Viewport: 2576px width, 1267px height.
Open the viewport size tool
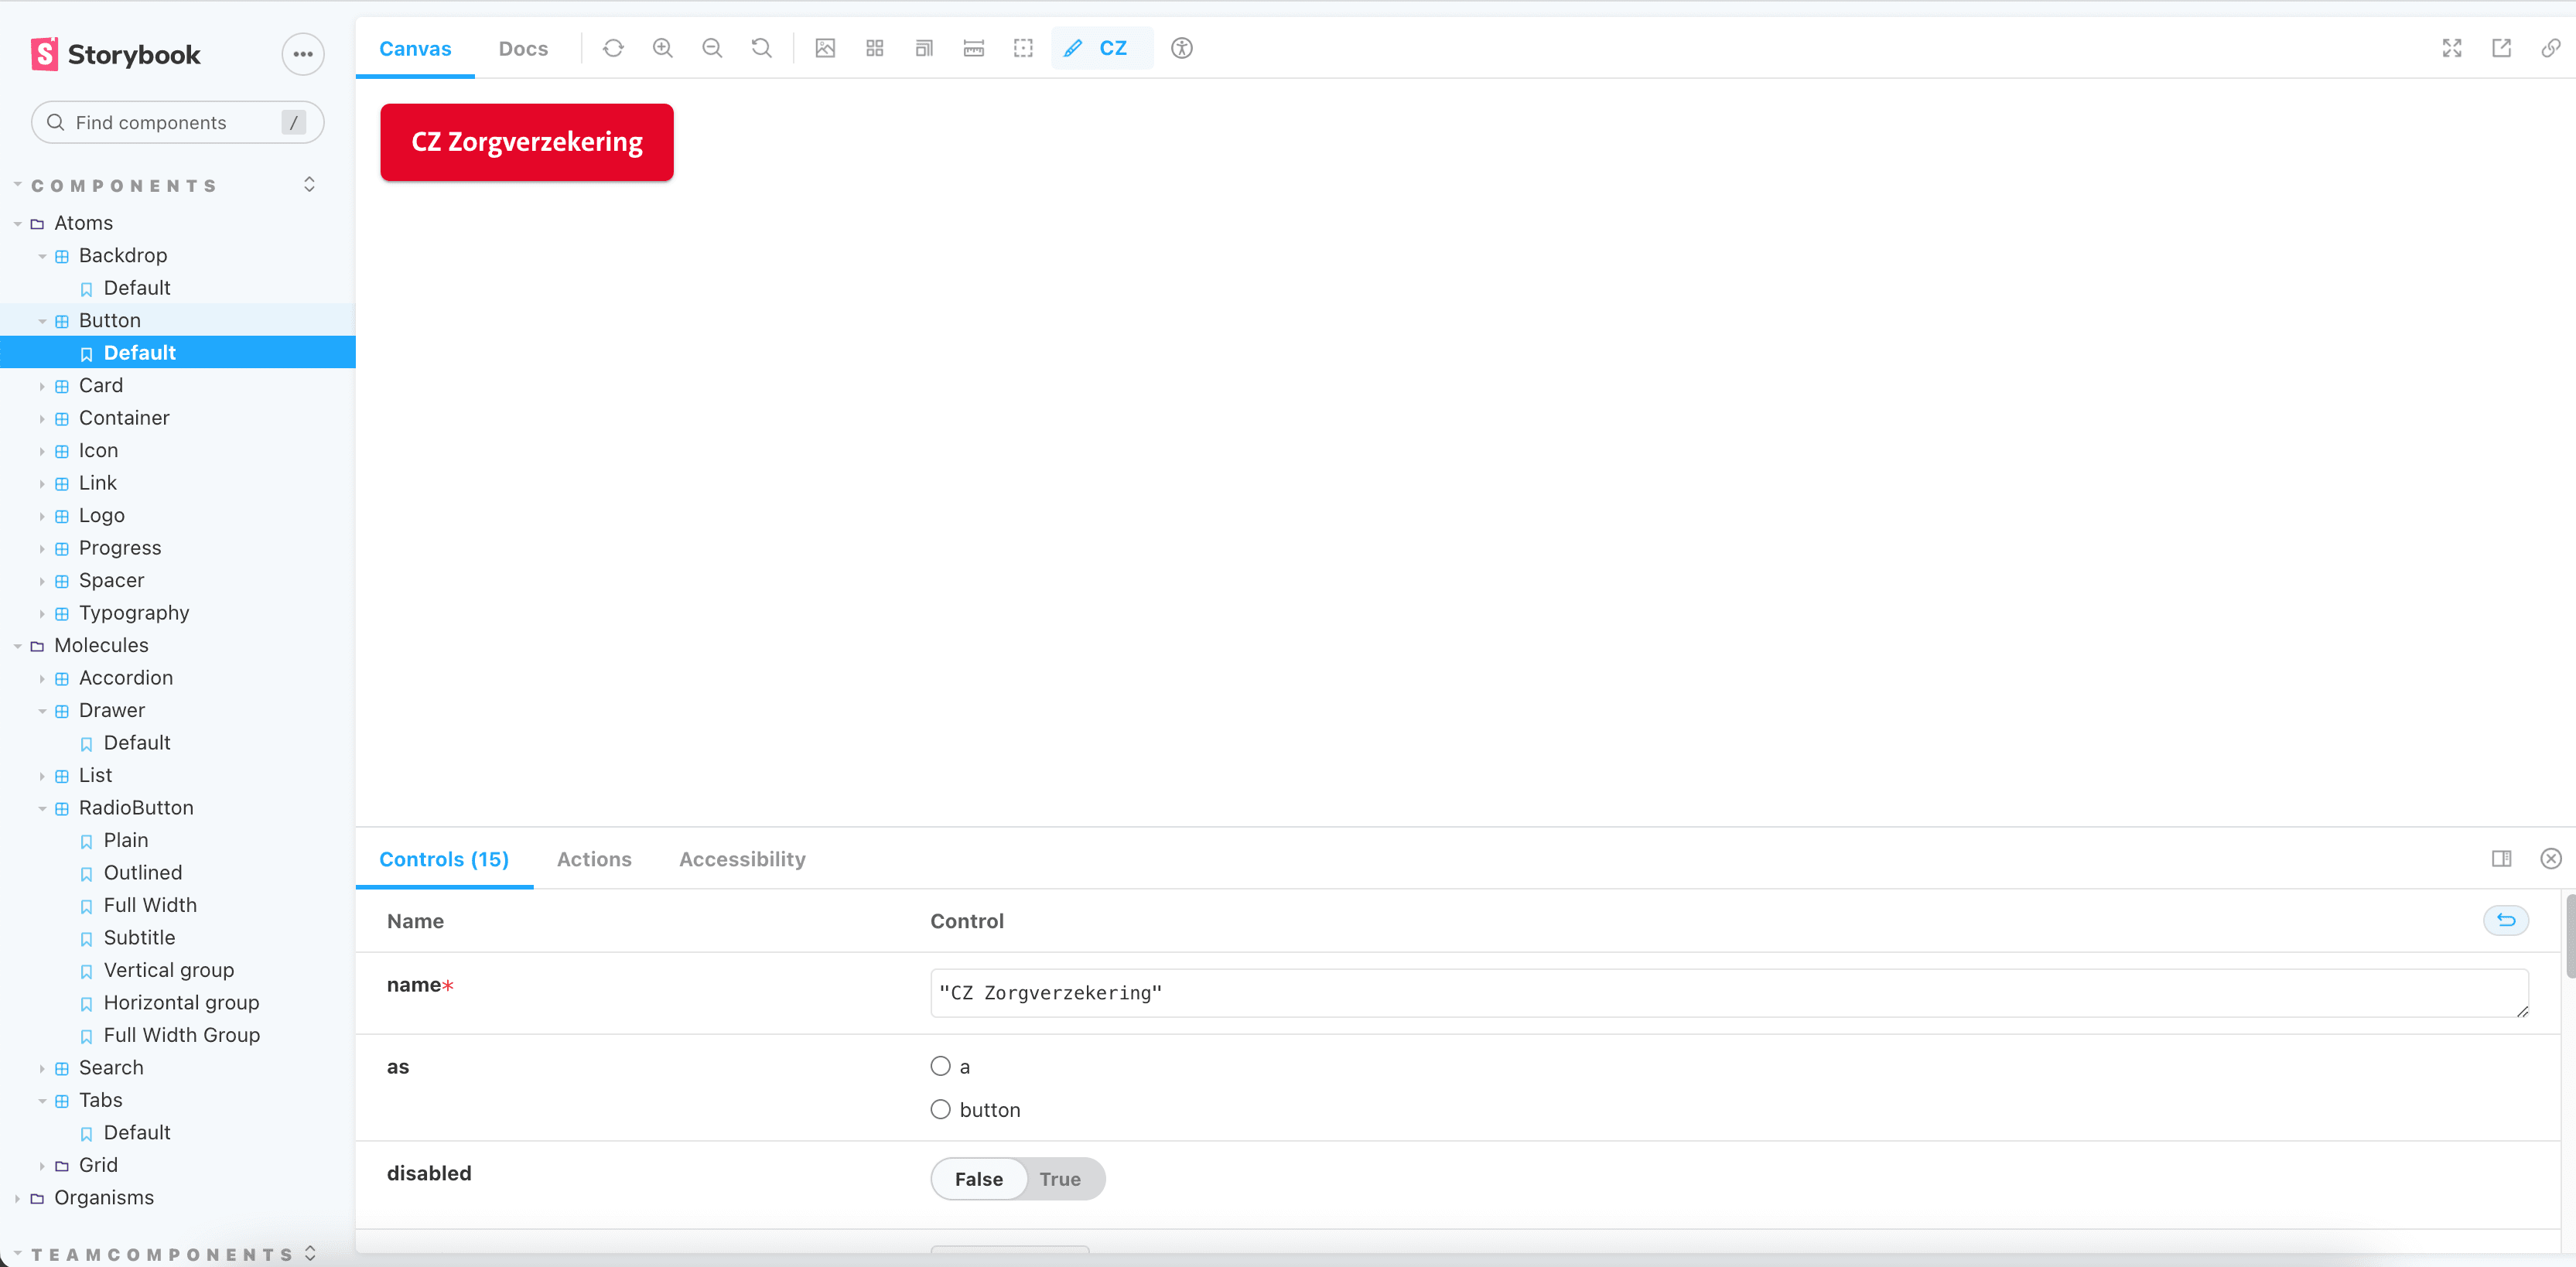(924, 48)
